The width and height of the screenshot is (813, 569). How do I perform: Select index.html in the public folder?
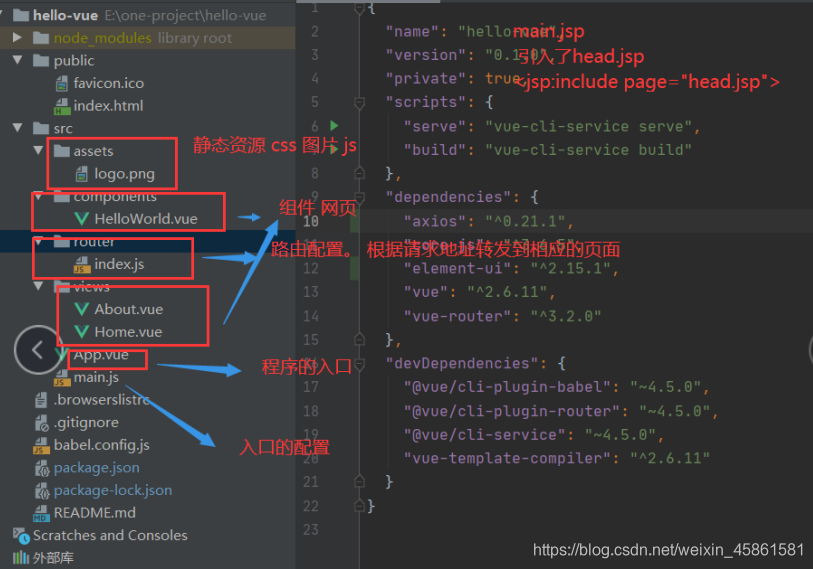108,106
